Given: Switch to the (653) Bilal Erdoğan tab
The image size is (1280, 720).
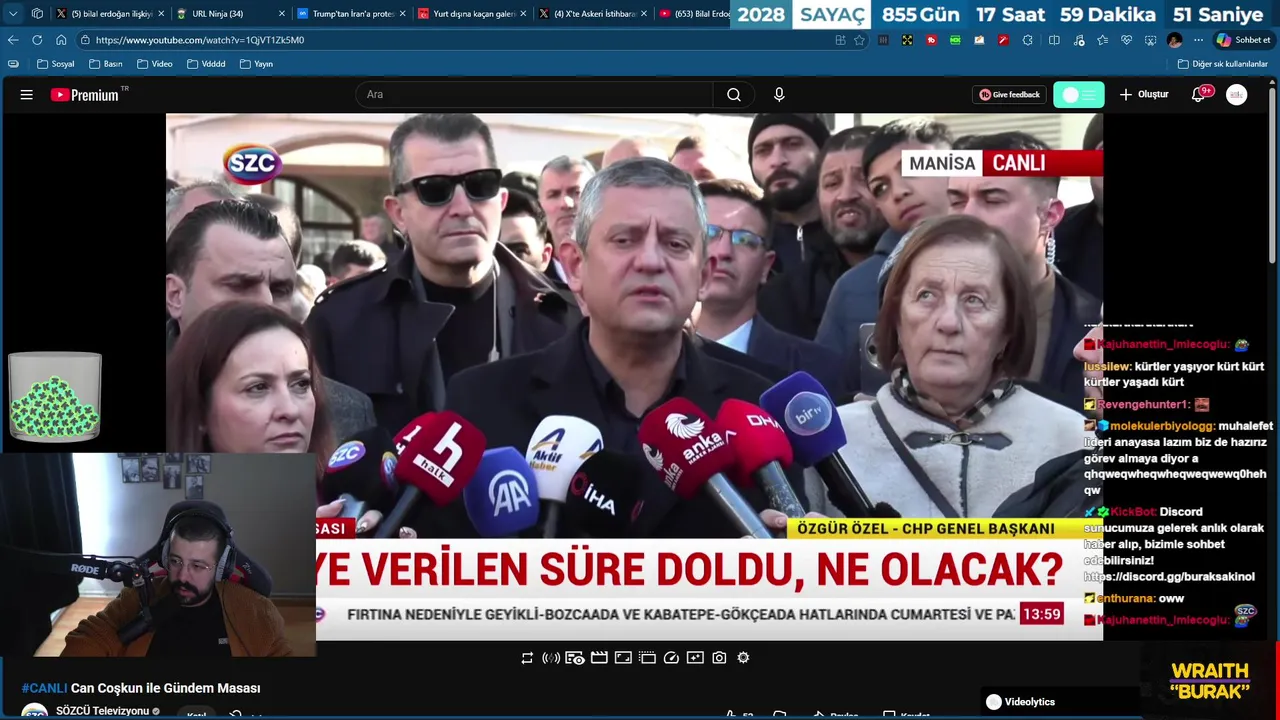Looking at the screenshot, I should pyautogui.click(x=693, y=14).
